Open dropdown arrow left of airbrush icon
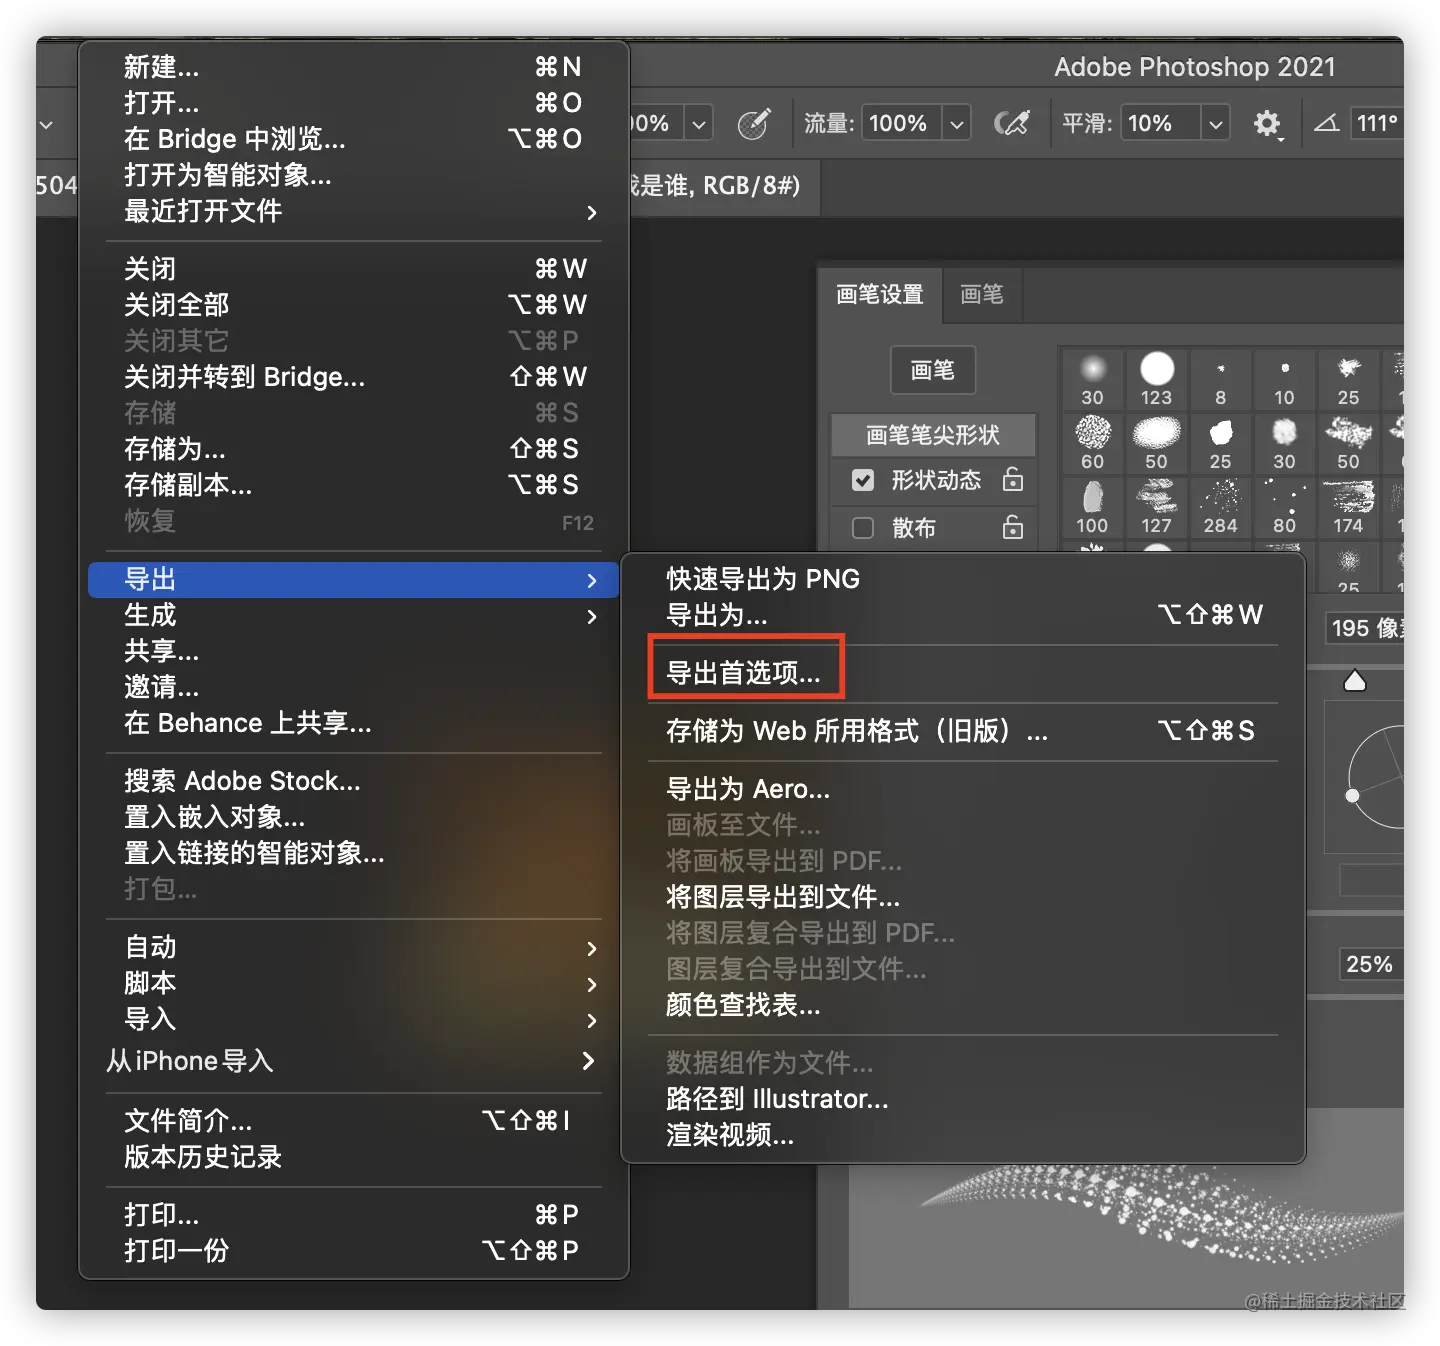1440x1346 pixels. point(699,124)
